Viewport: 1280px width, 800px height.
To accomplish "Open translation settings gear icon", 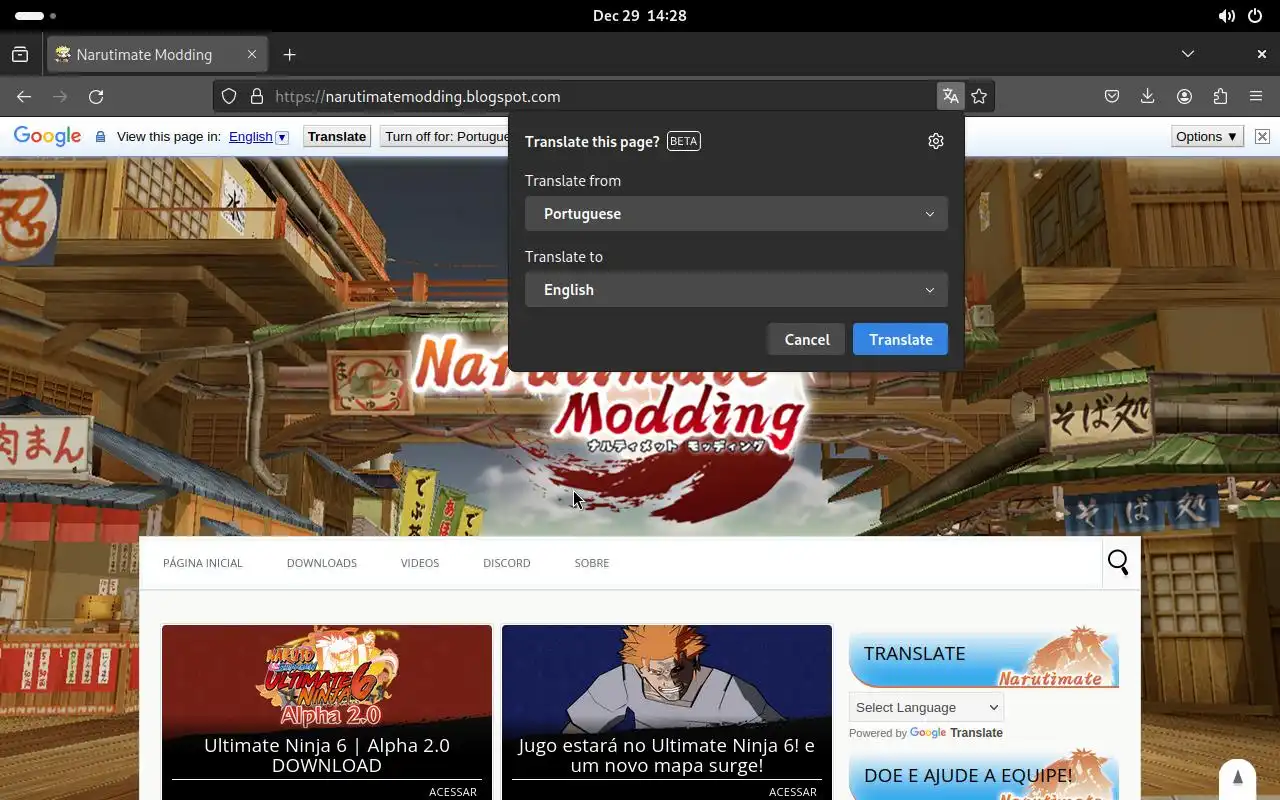I will click(x=936, y=141).
